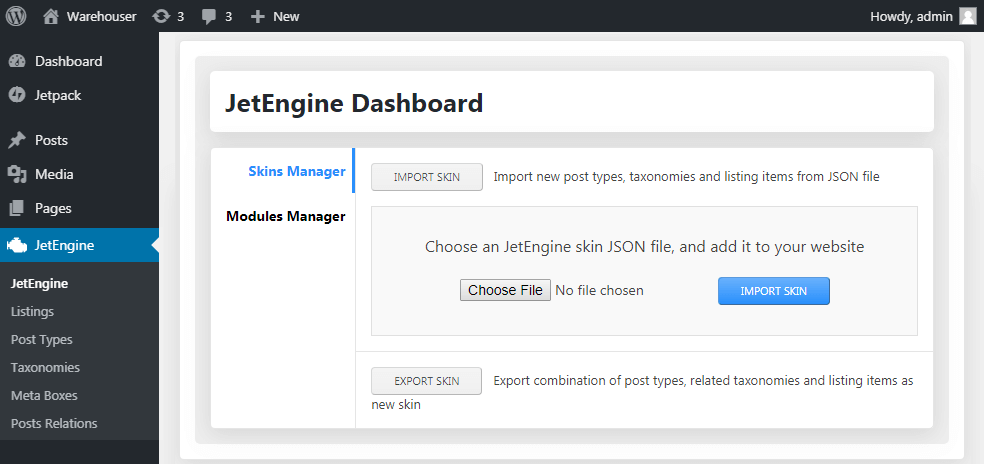This screenshot has width=984, height=464.
Task: Switch to Modules Manager tab
Action: tap(286, 217)
